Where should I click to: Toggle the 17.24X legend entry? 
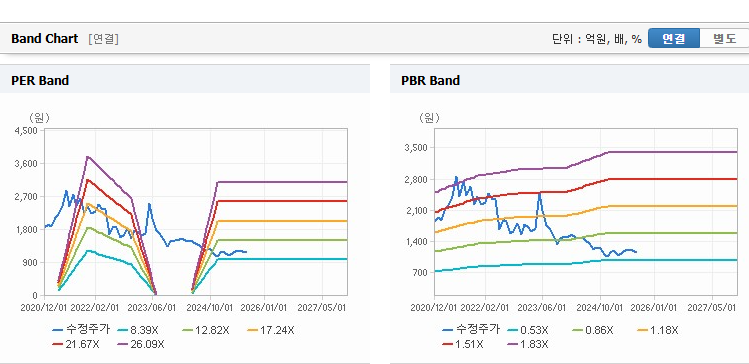(271, 330)
